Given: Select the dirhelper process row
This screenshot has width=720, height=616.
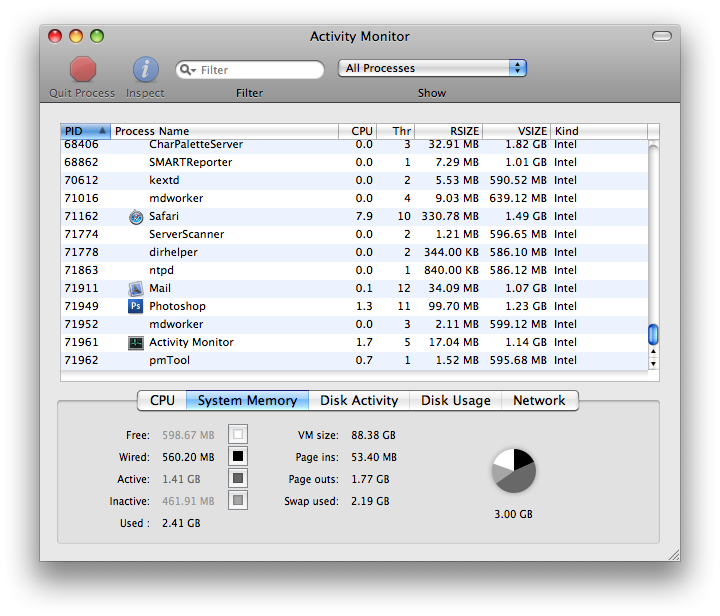Looking at the screenshot, I should [x=354, y=252].
